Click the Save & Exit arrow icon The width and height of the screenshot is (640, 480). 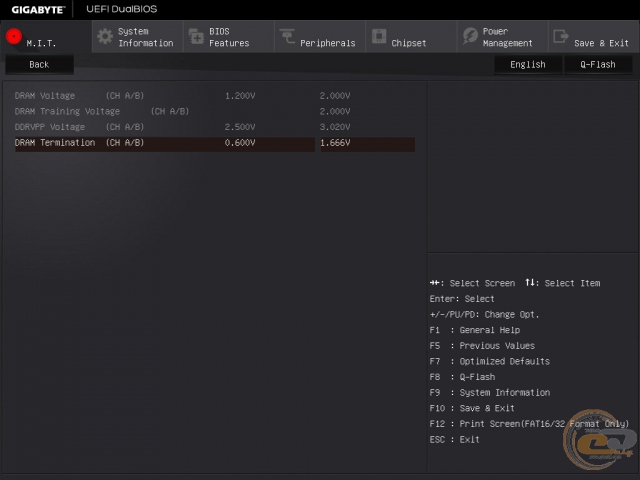[x=561, y=36]
